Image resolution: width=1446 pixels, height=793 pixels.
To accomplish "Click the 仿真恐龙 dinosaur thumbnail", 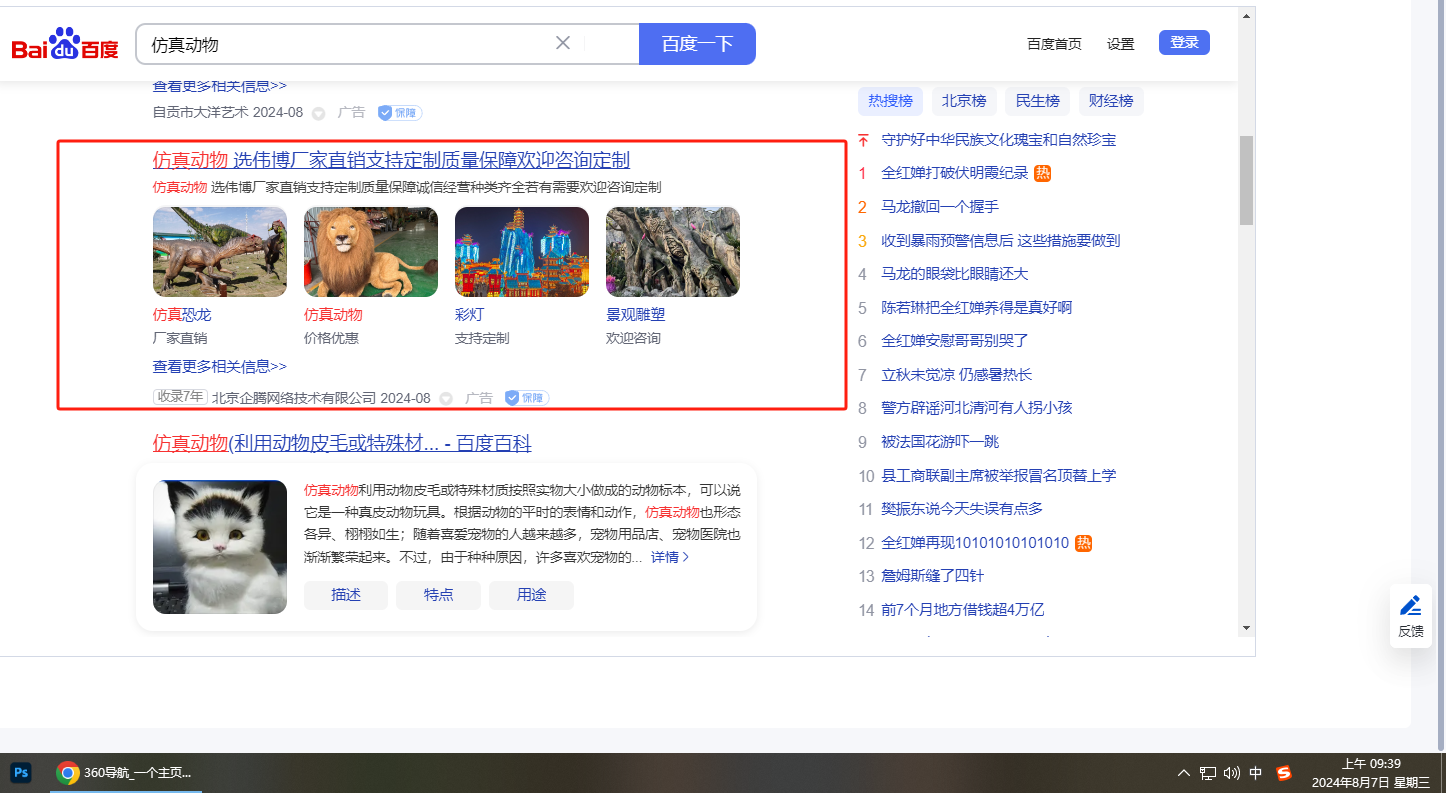I will tap(220, 252).
